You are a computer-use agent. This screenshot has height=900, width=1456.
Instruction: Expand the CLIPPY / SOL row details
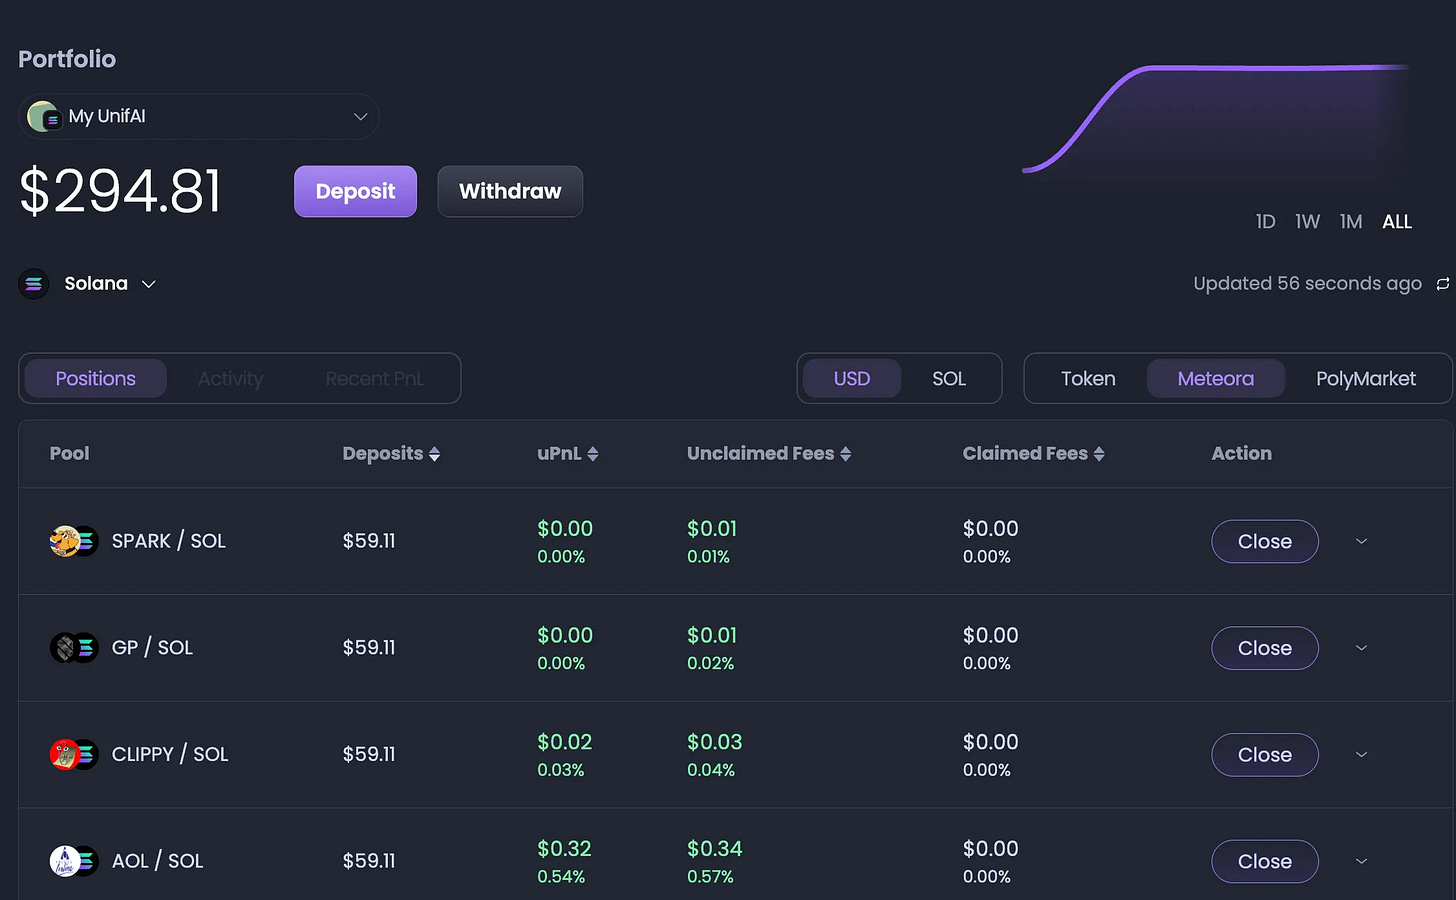[x=1361, y=754]
